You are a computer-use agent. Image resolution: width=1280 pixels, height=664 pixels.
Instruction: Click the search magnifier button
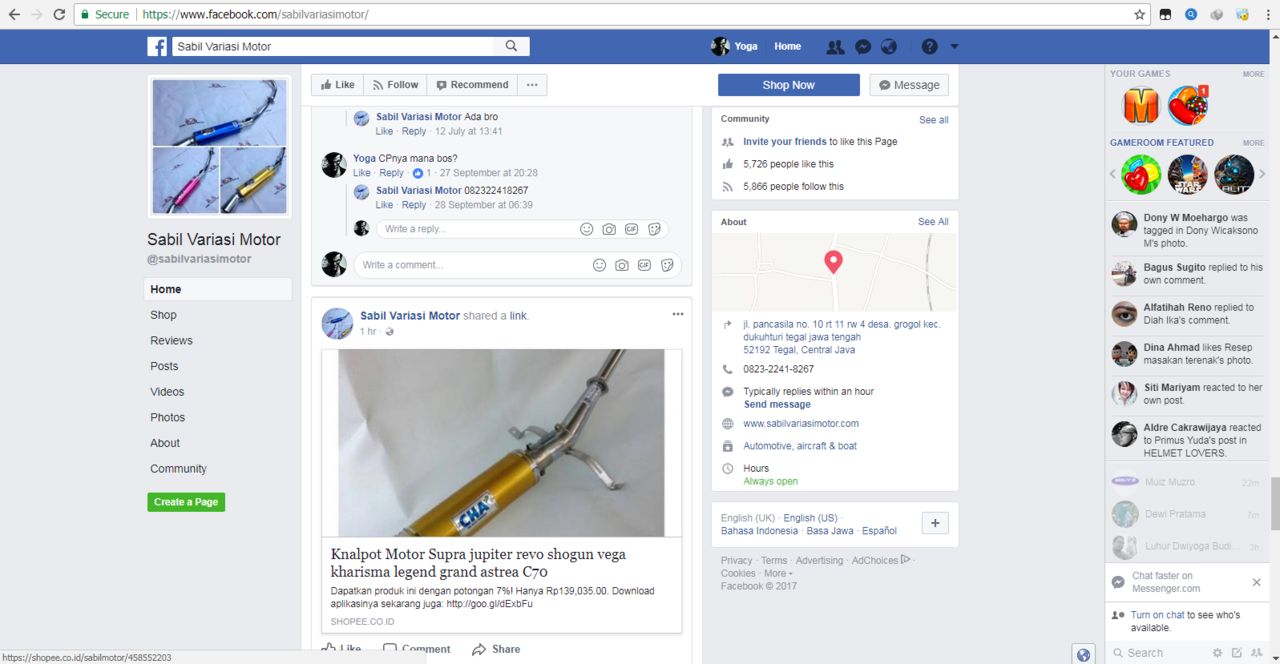pos(511,46)
